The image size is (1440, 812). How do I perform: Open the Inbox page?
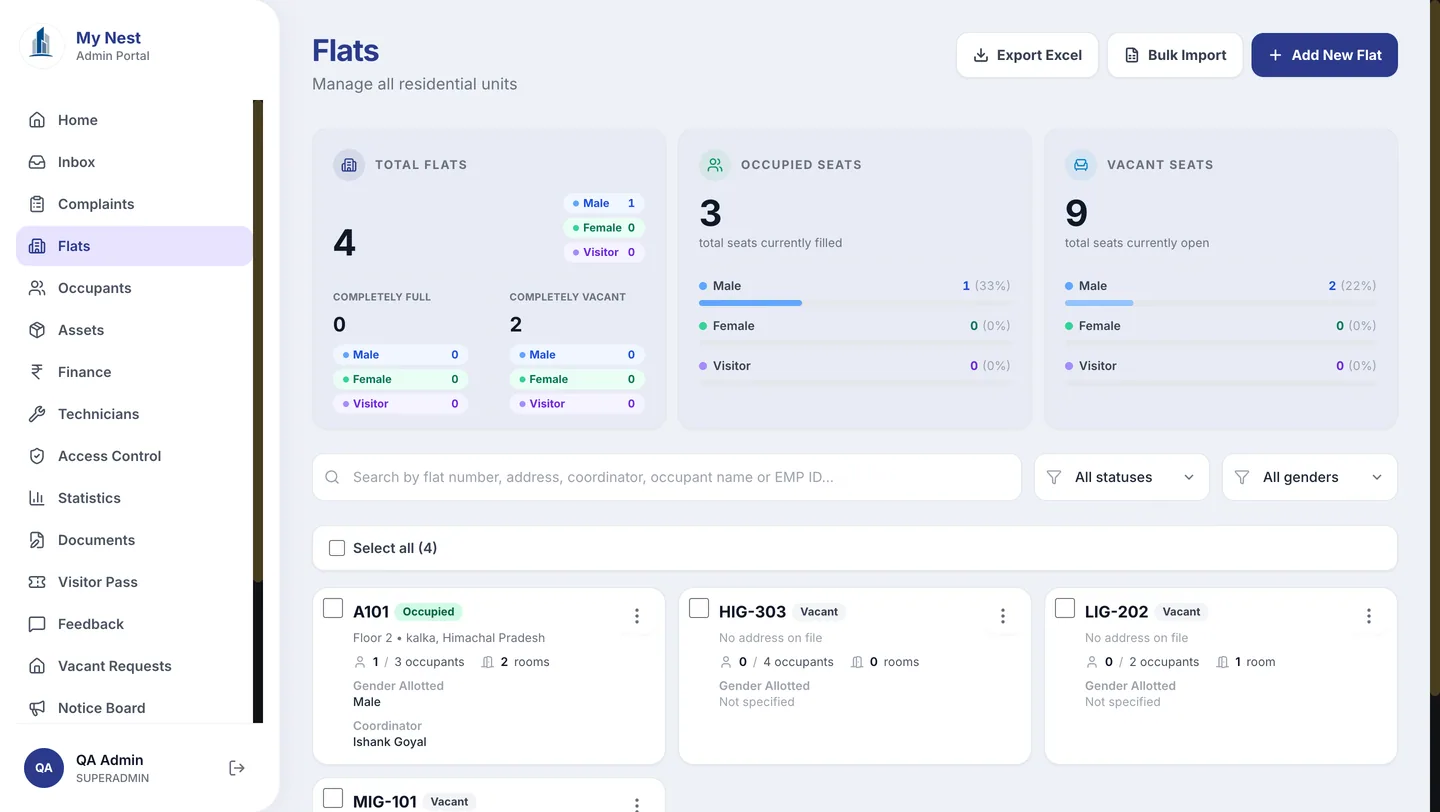pyautogui.click(x=134, y=162)
